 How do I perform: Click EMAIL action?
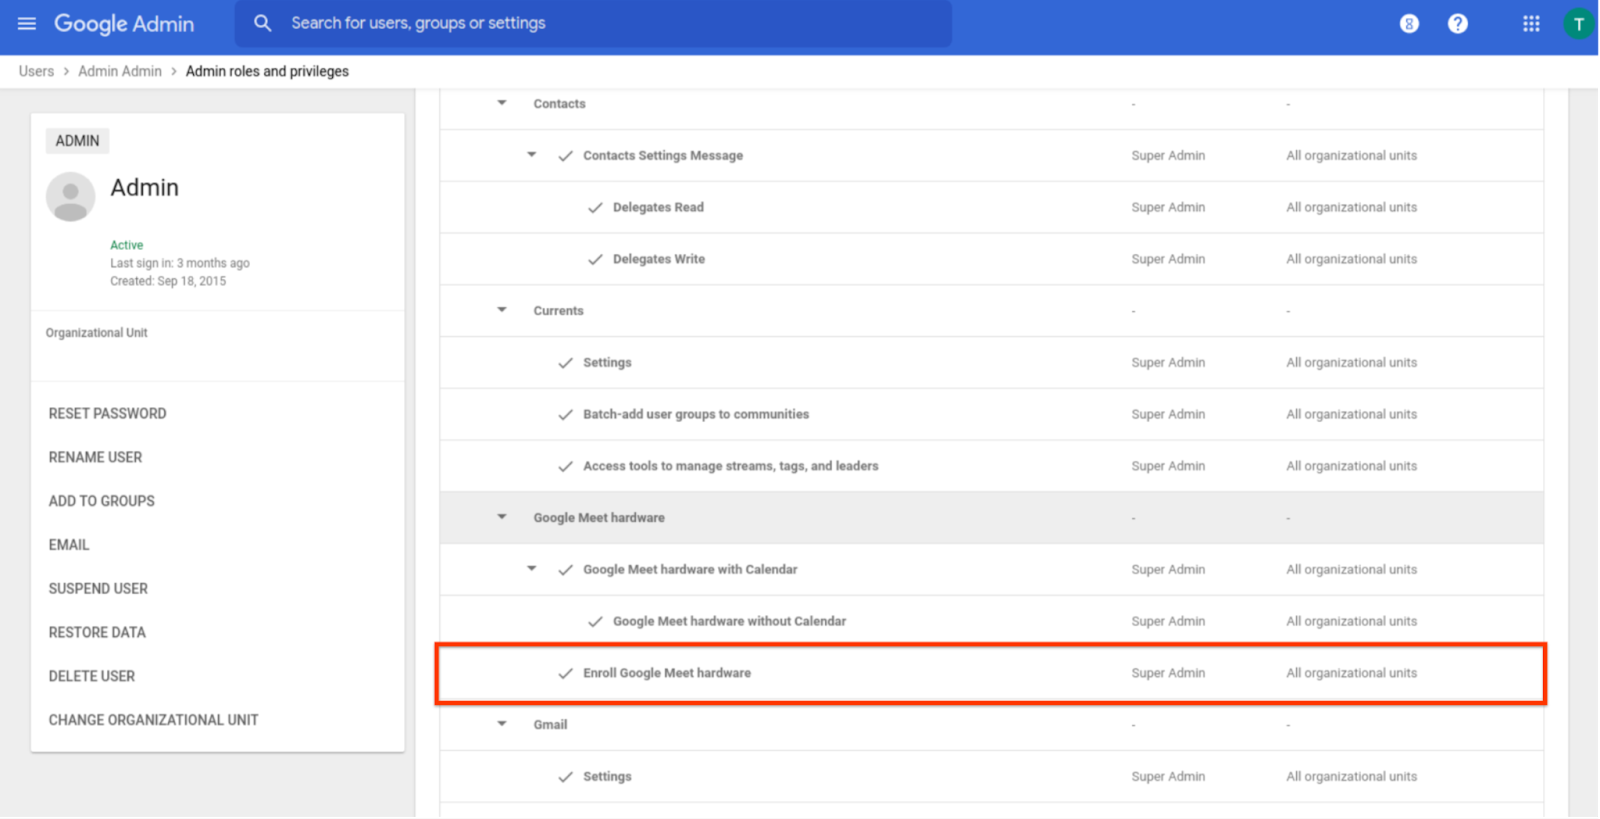[69, 545]
